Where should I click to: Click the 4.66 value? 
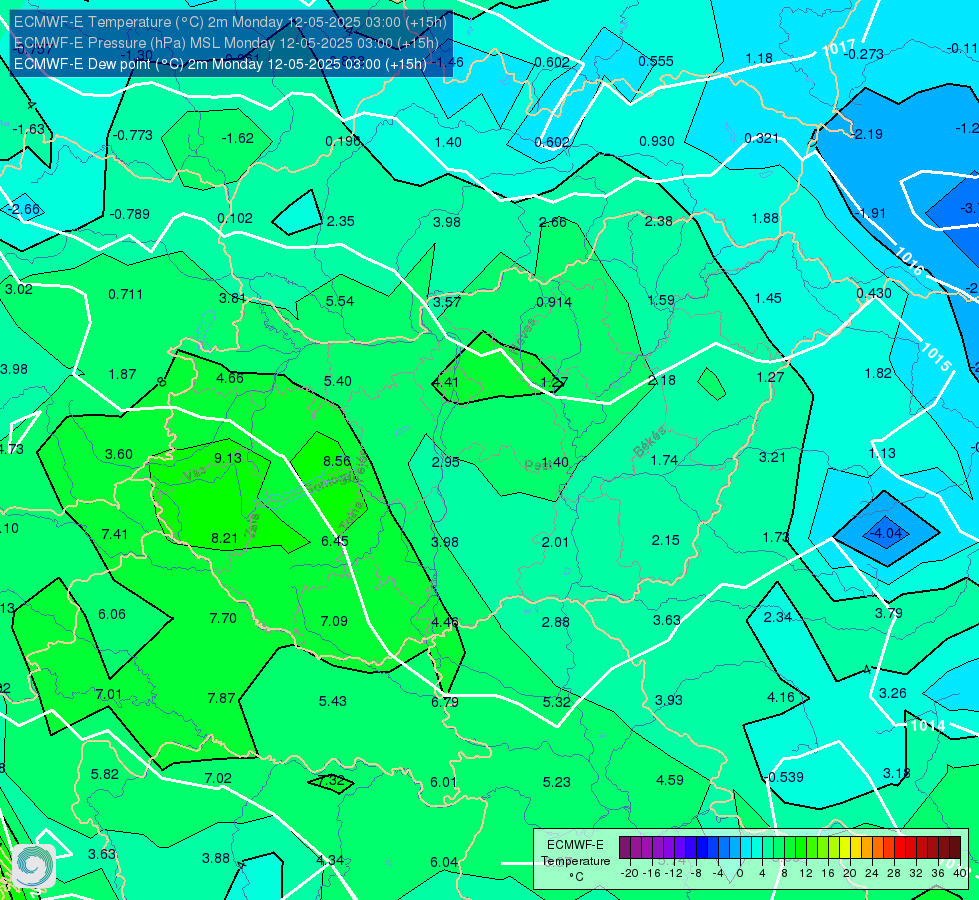coord(230,378)
